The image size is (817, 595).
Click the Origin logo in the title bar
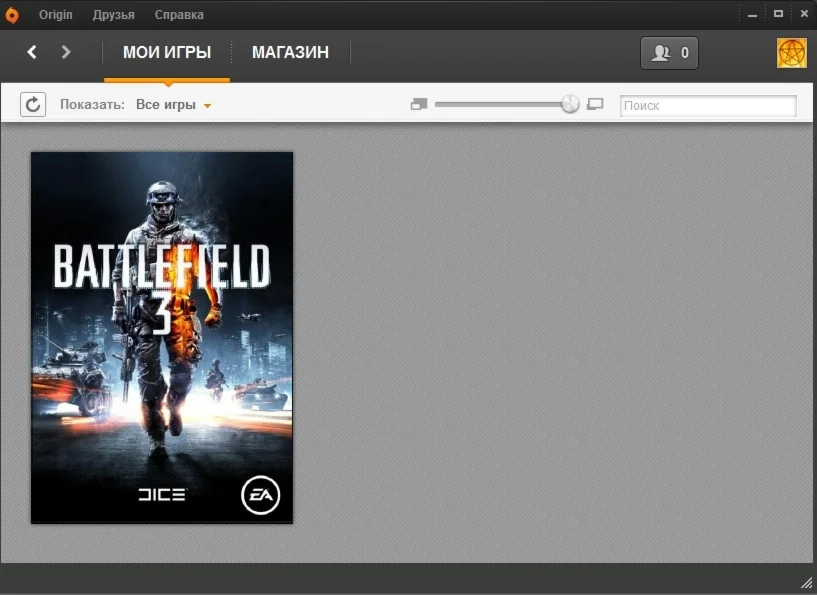(x=13, y=13)
